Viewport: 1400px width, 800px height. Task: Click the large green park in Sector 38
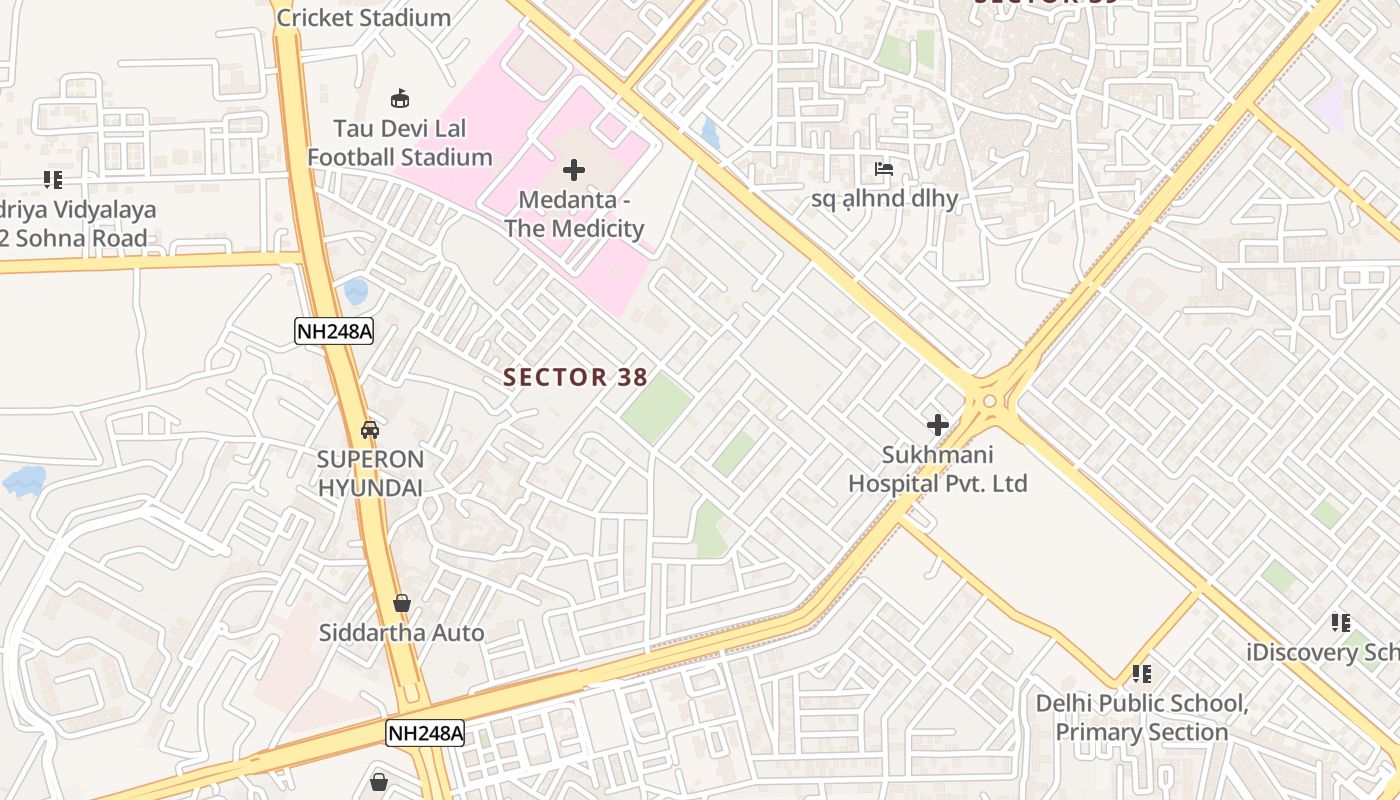tap(656, 408)
